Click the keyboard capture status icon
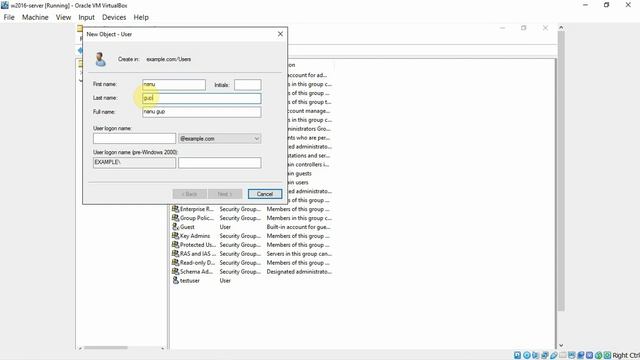Image resolution: width=640 pixels, height=360 pixels. 607,356
